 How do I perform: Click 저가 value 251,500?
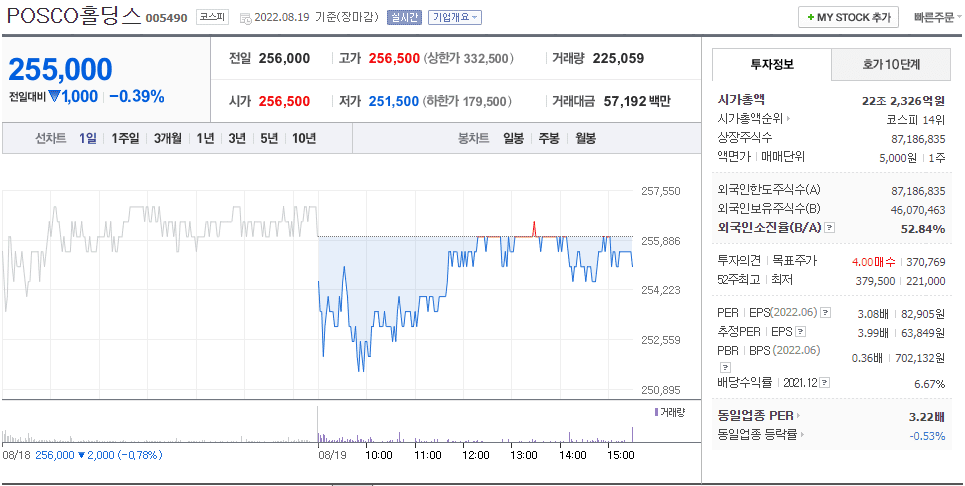click(x=394, y=101)
